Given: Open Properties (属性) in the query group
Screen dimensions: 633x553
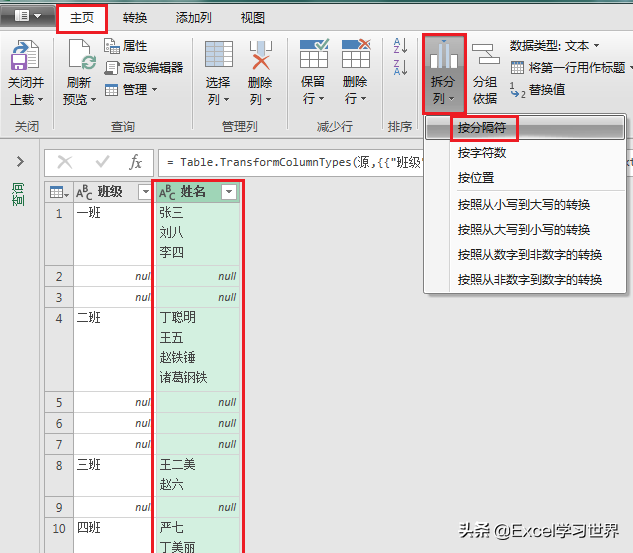Looking at the screenshot, I should [x=126, y=46].
